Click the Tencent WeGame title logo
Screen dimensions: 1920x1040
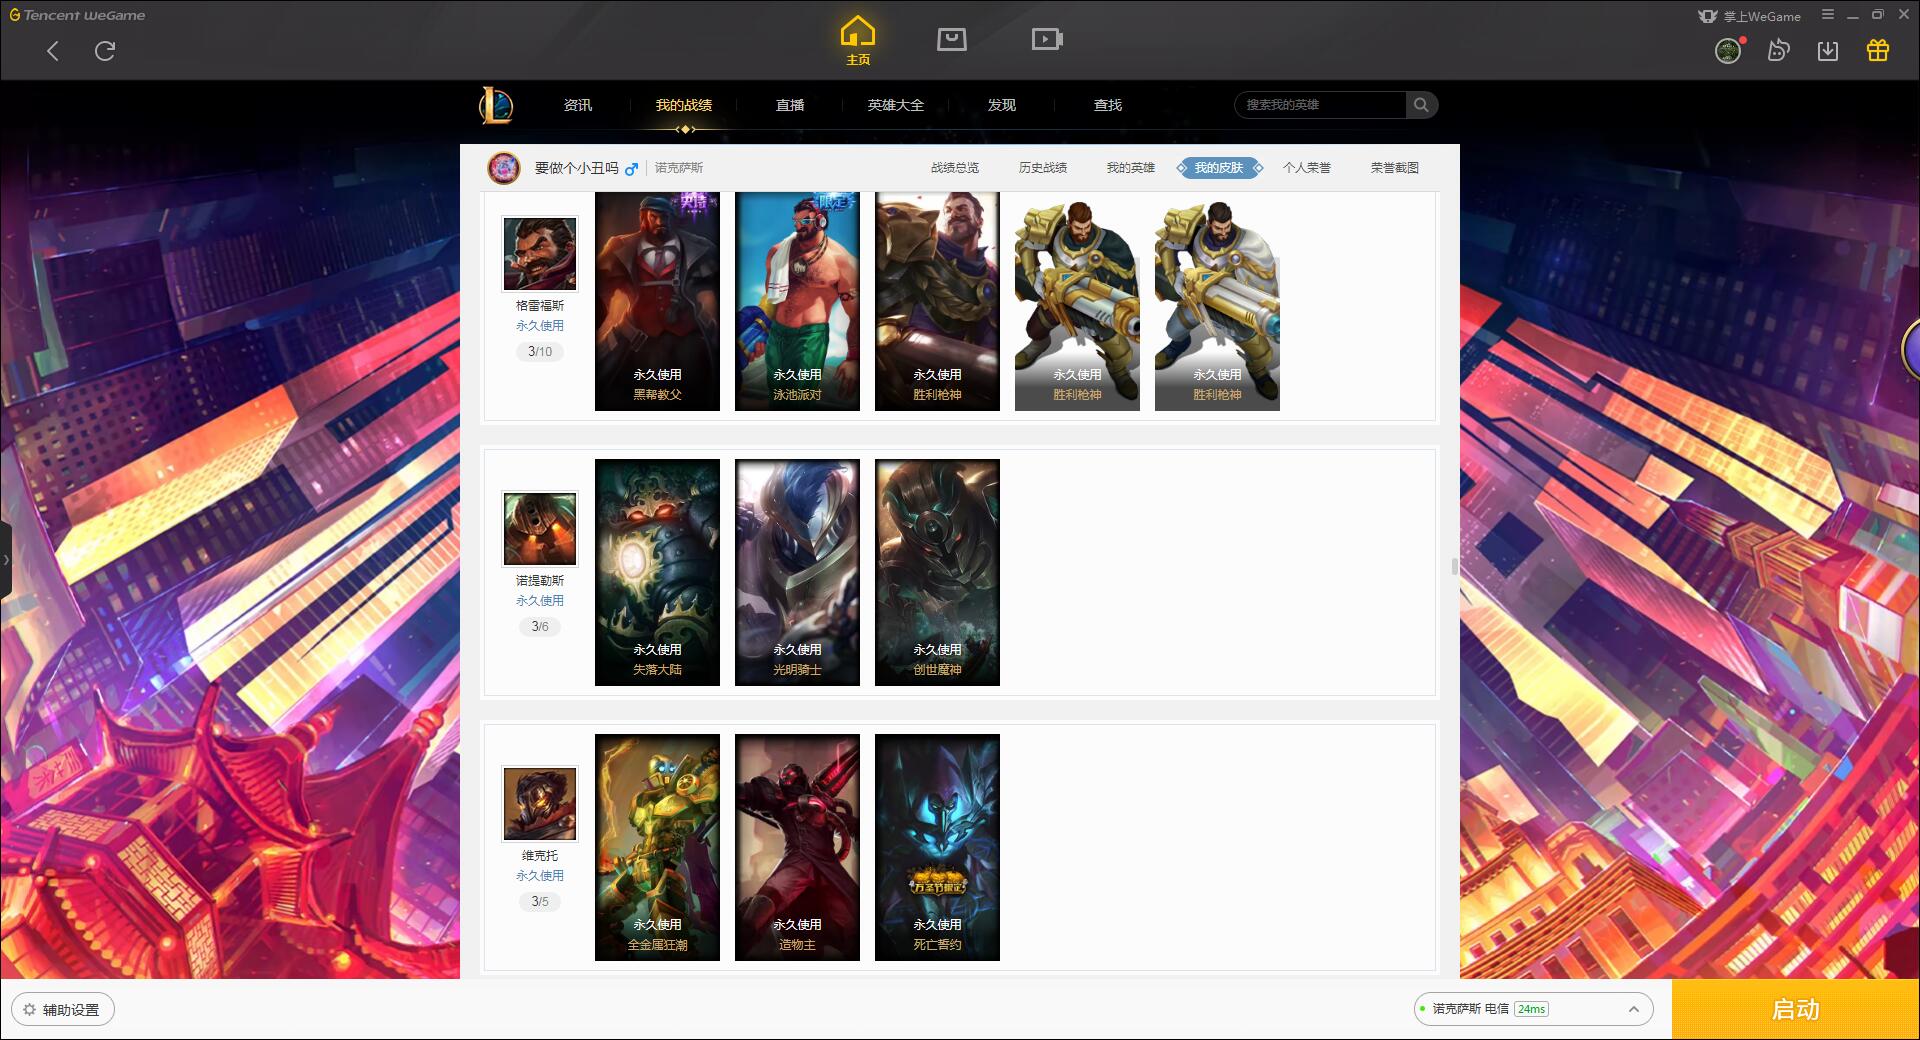[x=77, y=15]
